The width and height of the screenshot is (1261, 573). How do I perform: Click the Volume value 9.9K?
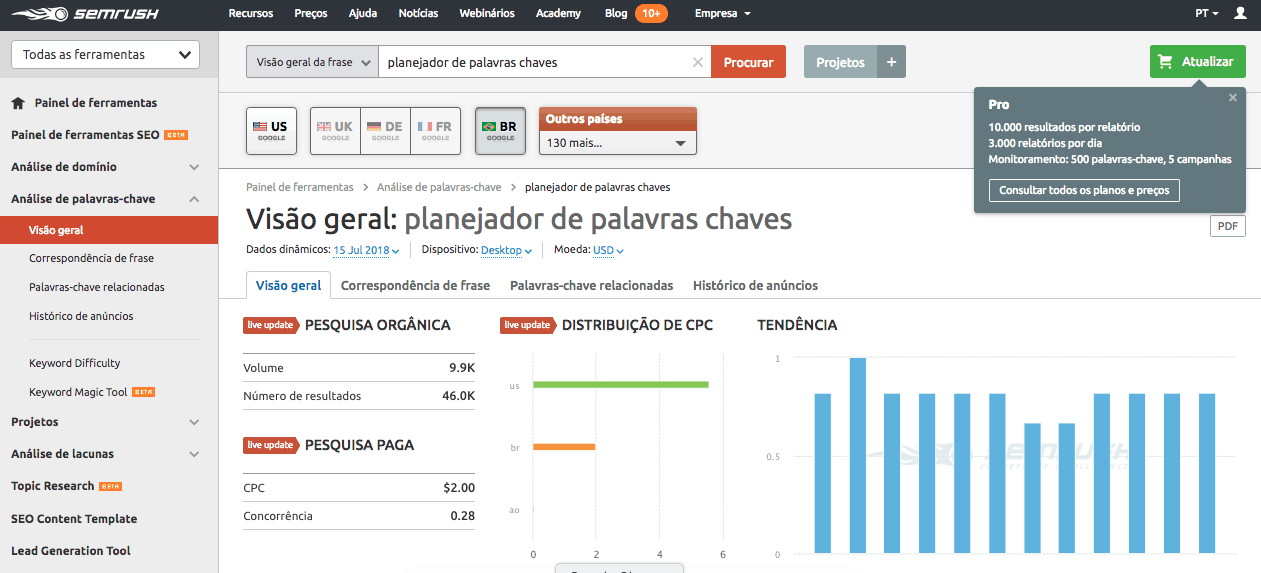[x=462, y=368]
